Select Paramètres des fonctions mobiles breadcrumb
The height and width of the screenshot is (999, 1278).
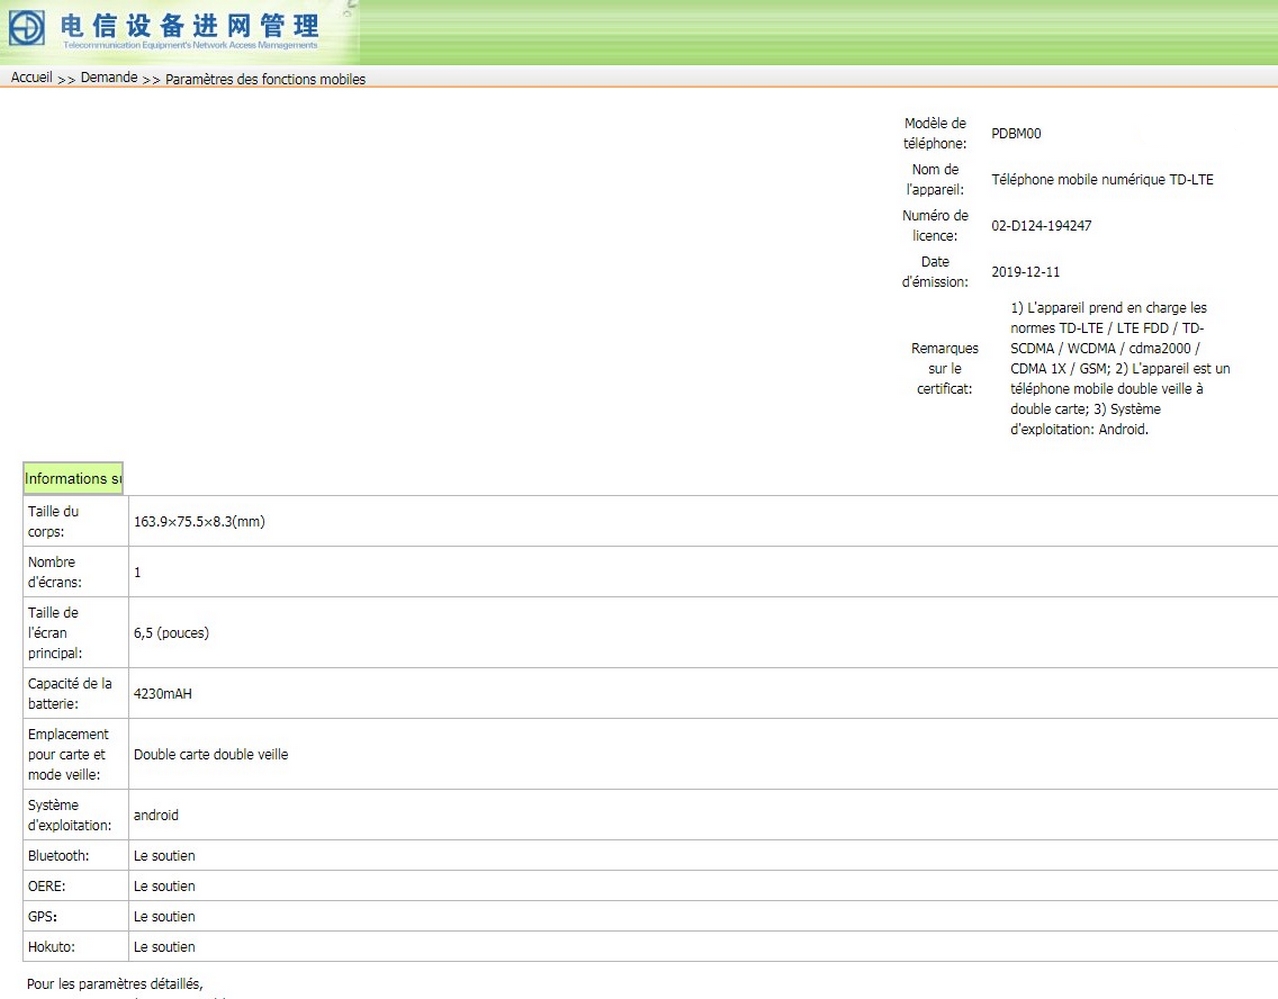click(x=265, y=79)
